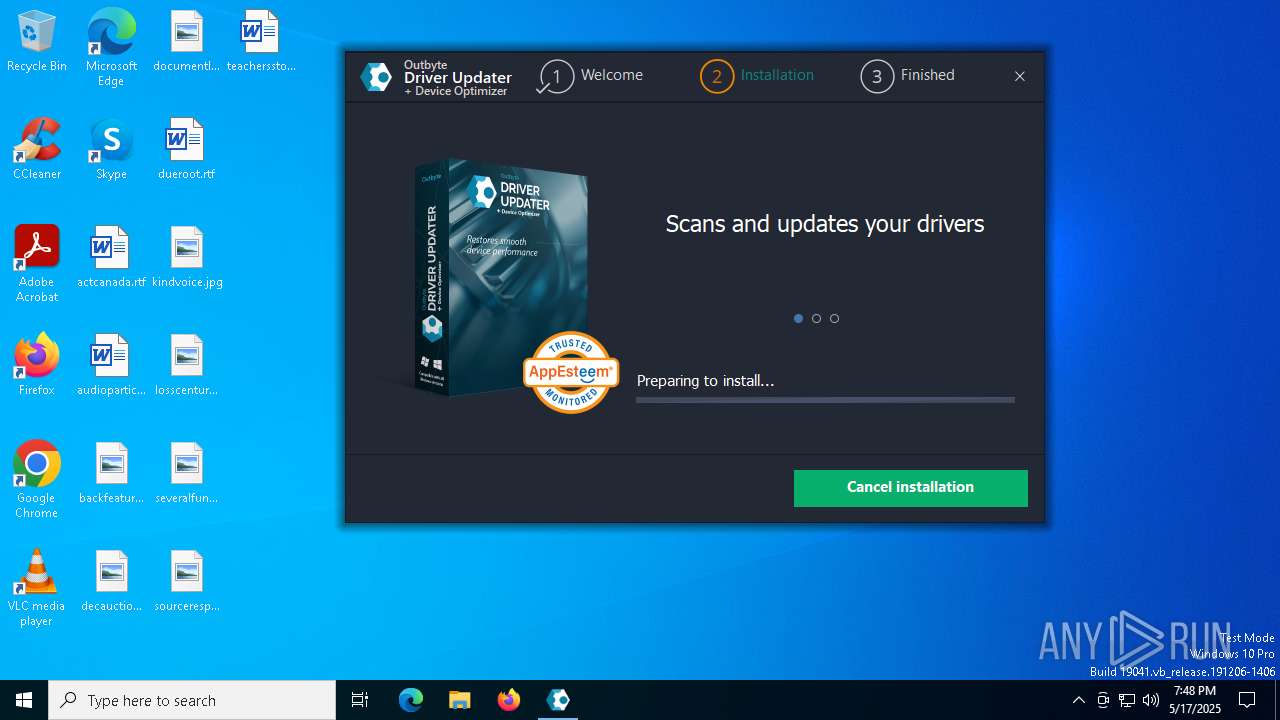Select kindvoice.jpg desktop file
The height and width of the screenshot is (720, 1280).
pos(186,258)
